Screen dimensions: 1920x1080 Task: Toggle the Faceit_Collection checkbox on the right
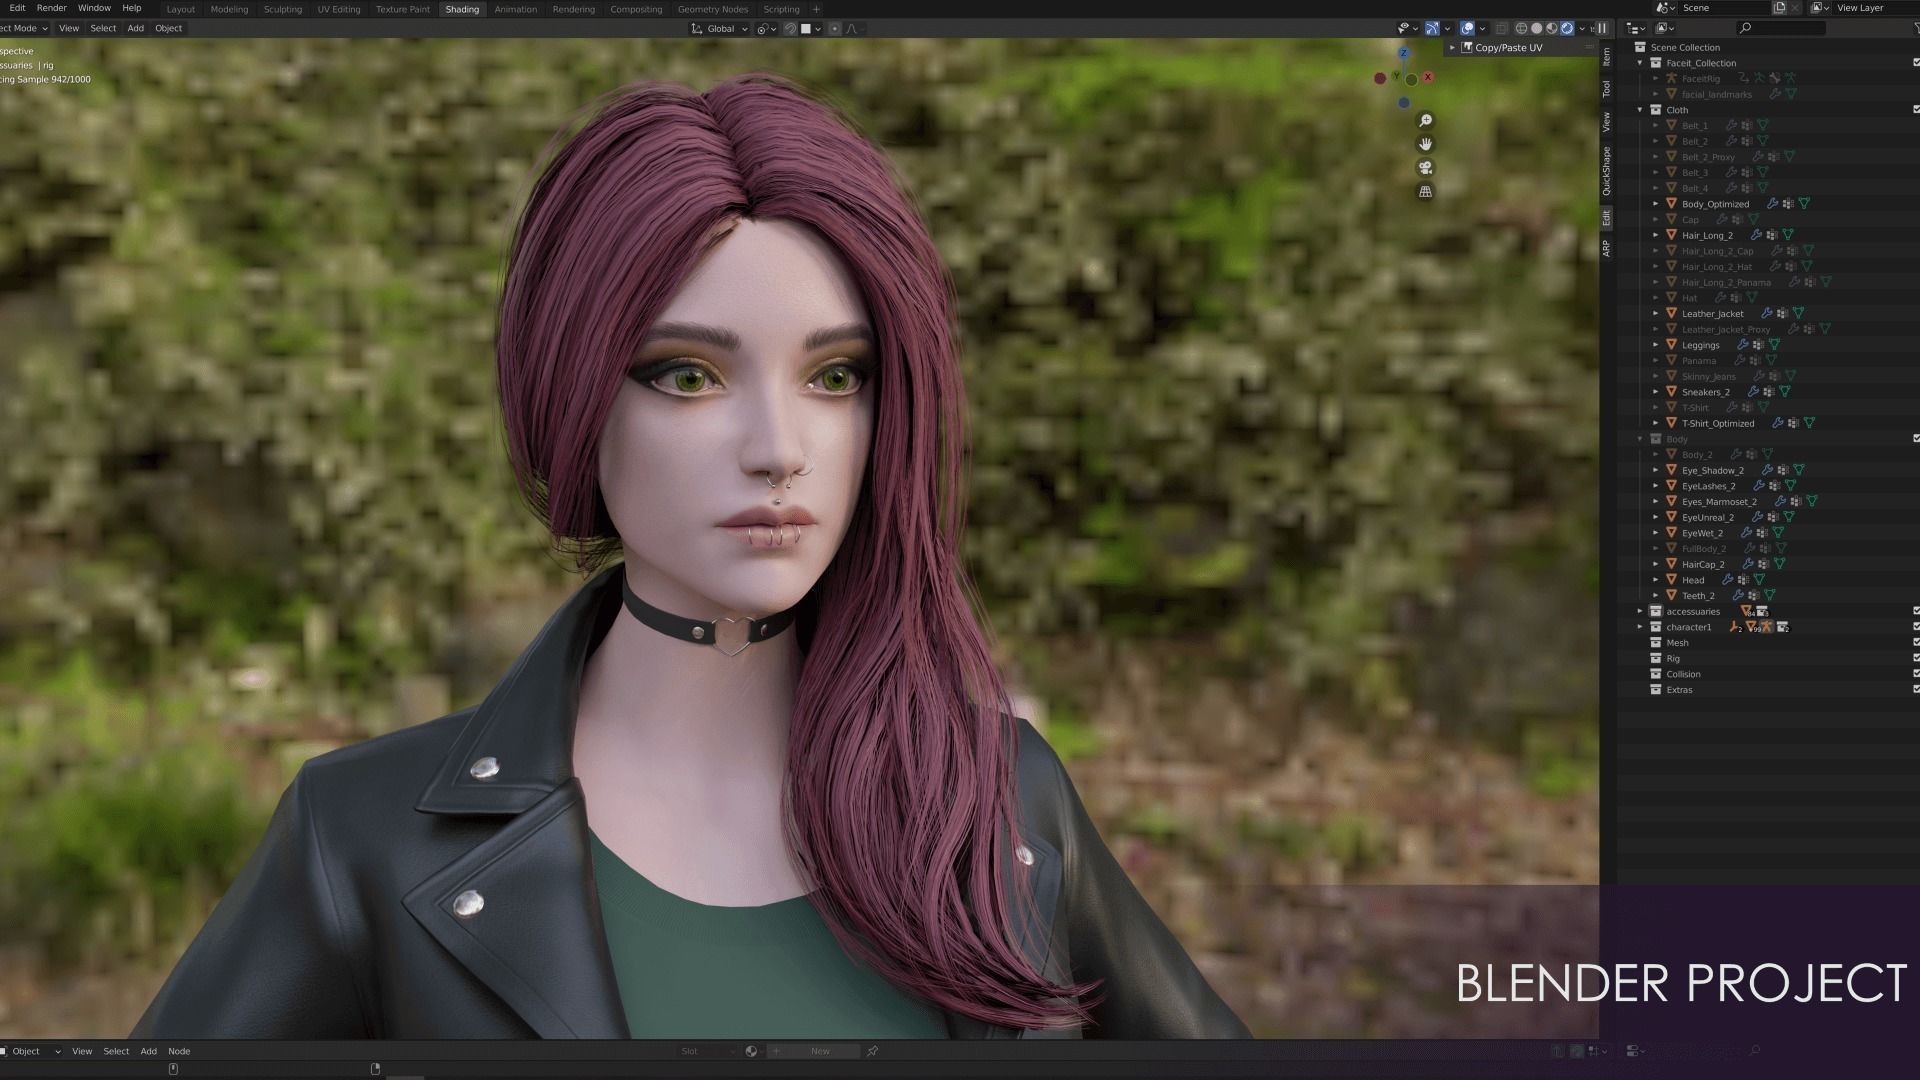(1914, 63)
